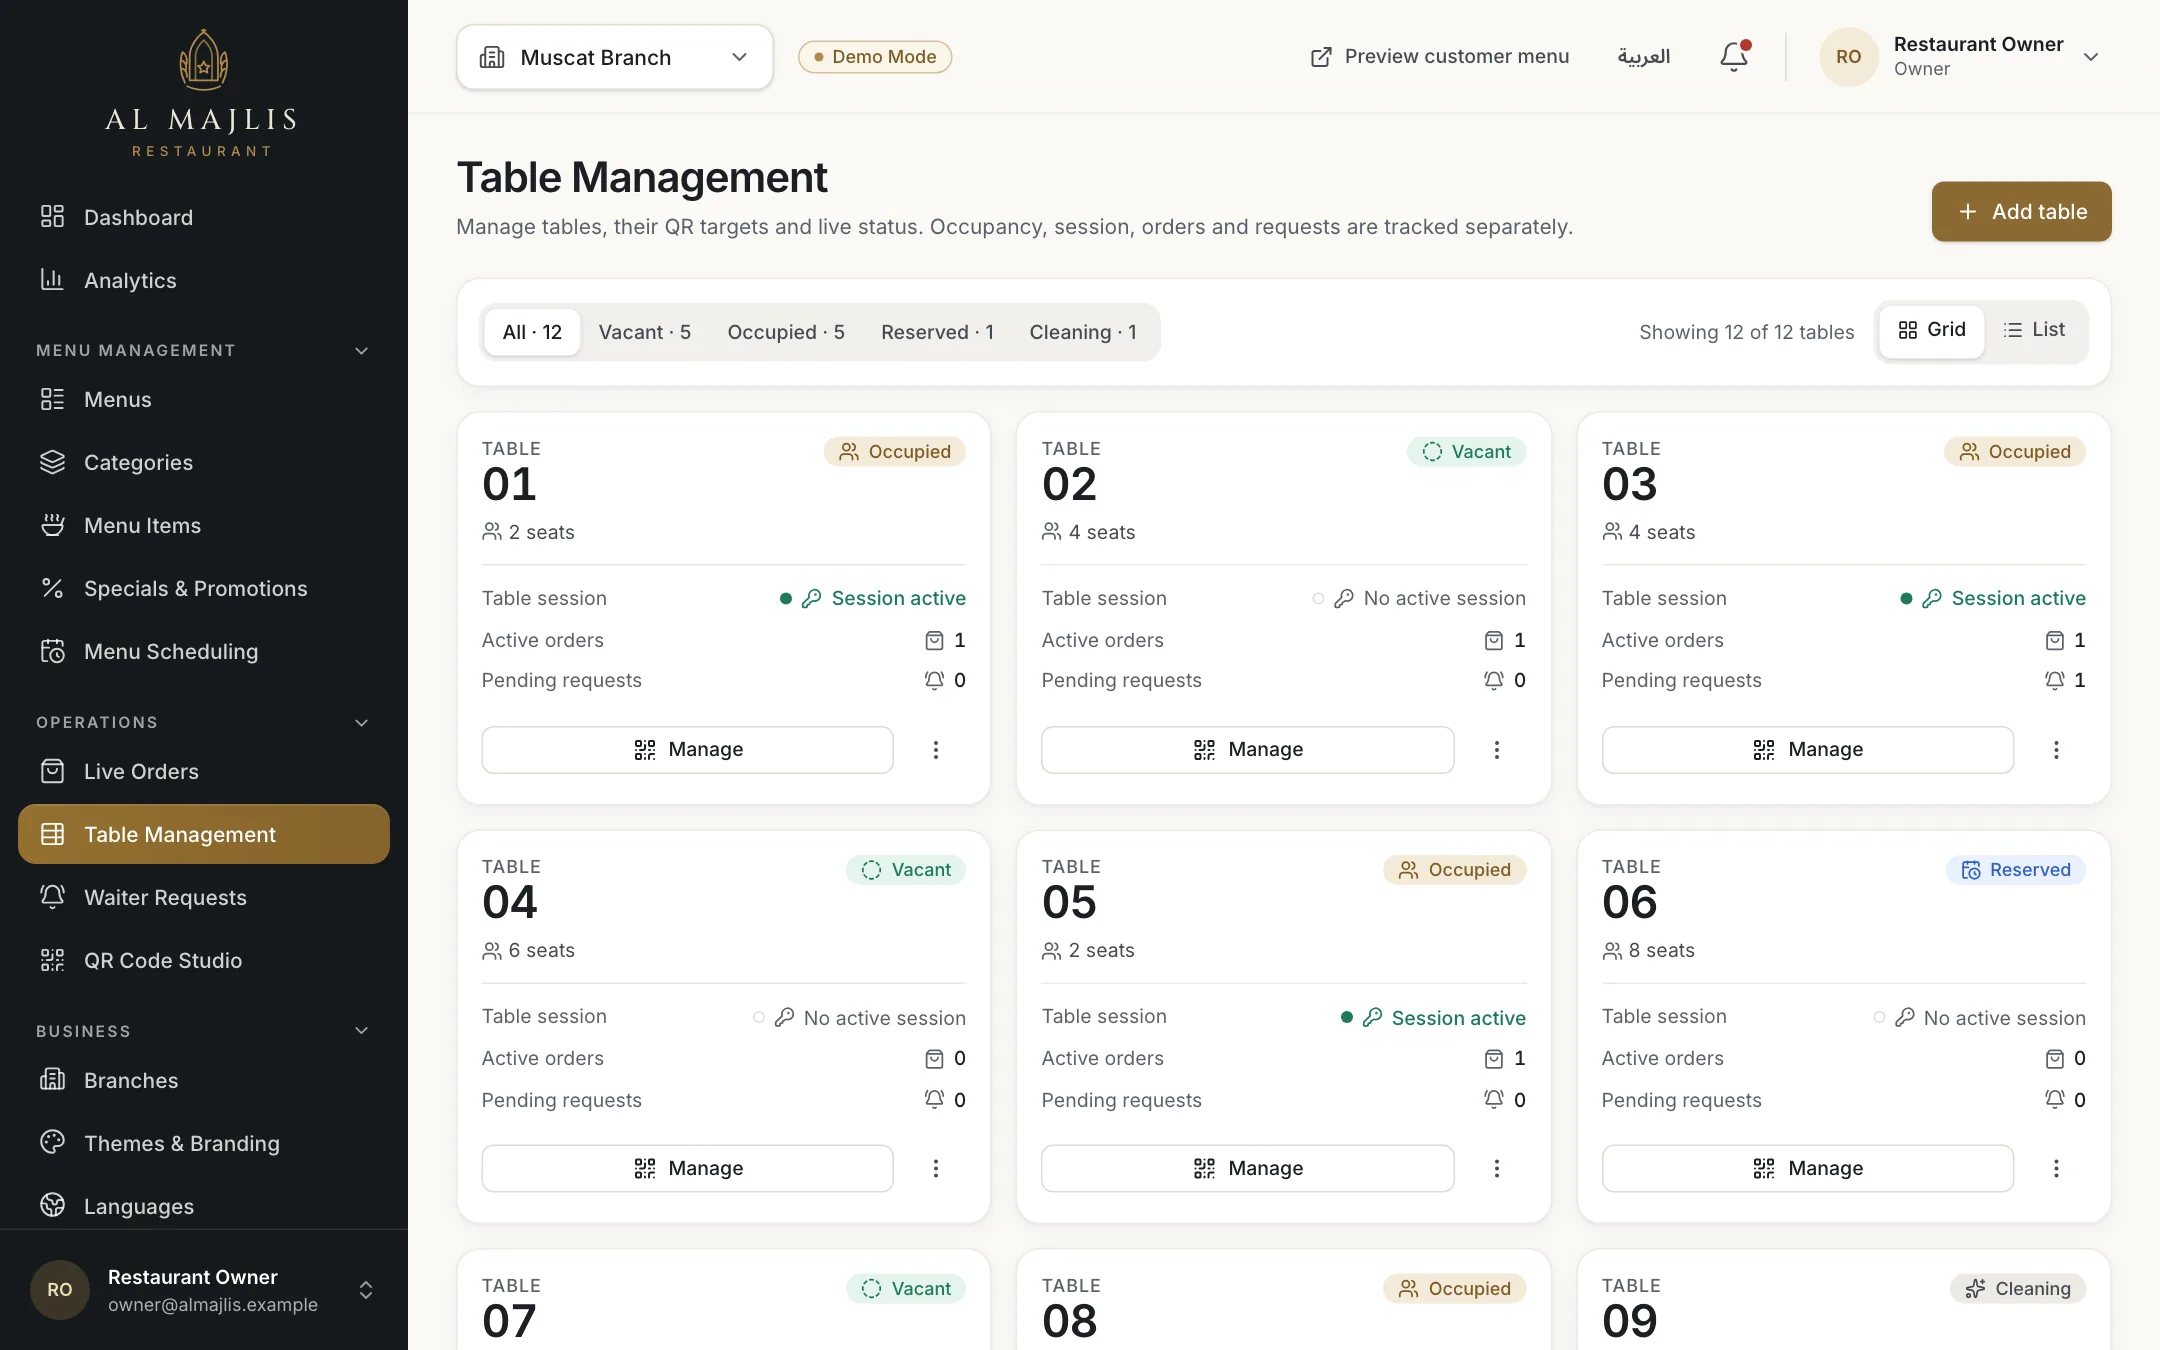Open the sidebar account switcher for owner@almajlis.example
This screenshot has width=2160, height=1350.
pyautogui.click(x=203, y=1290)
